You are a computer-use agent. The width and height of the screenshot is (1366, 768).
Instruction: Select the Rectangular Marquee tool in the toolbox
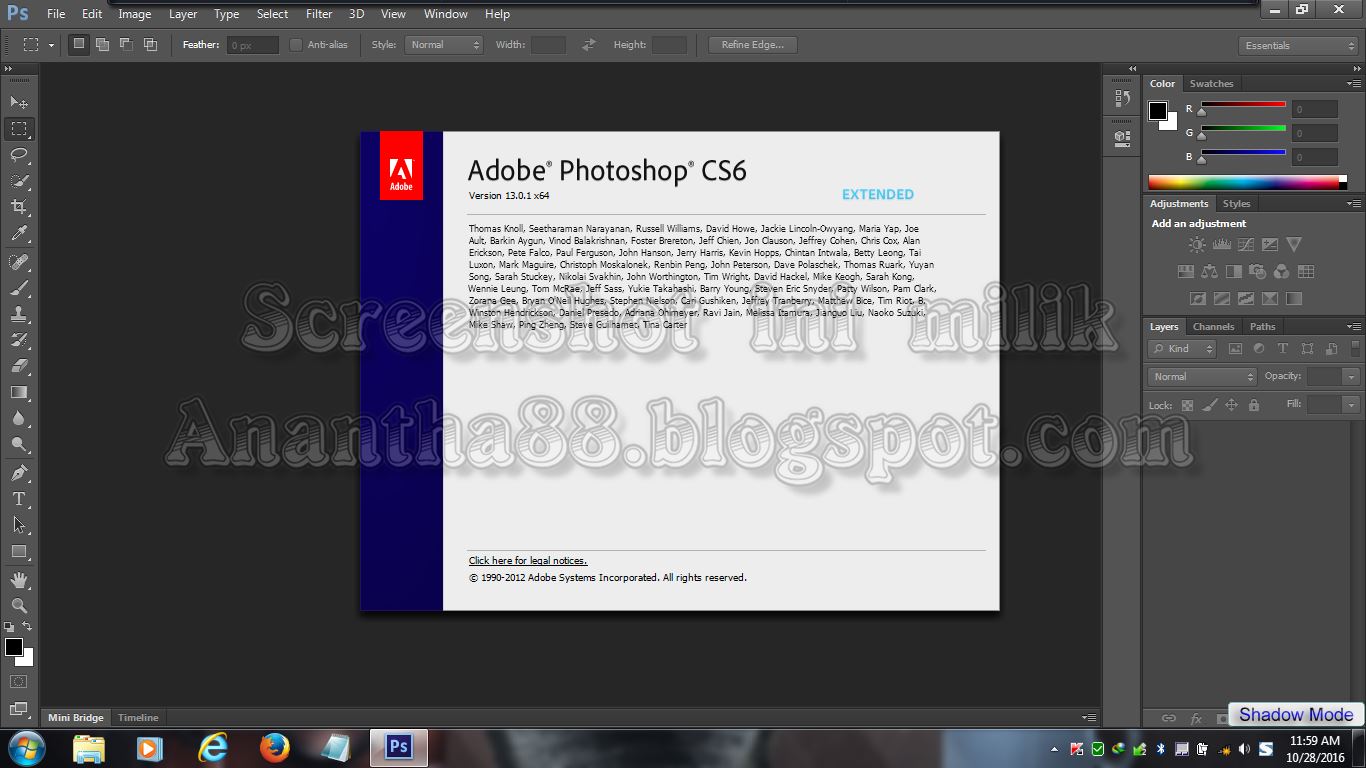tap(19, 129)
